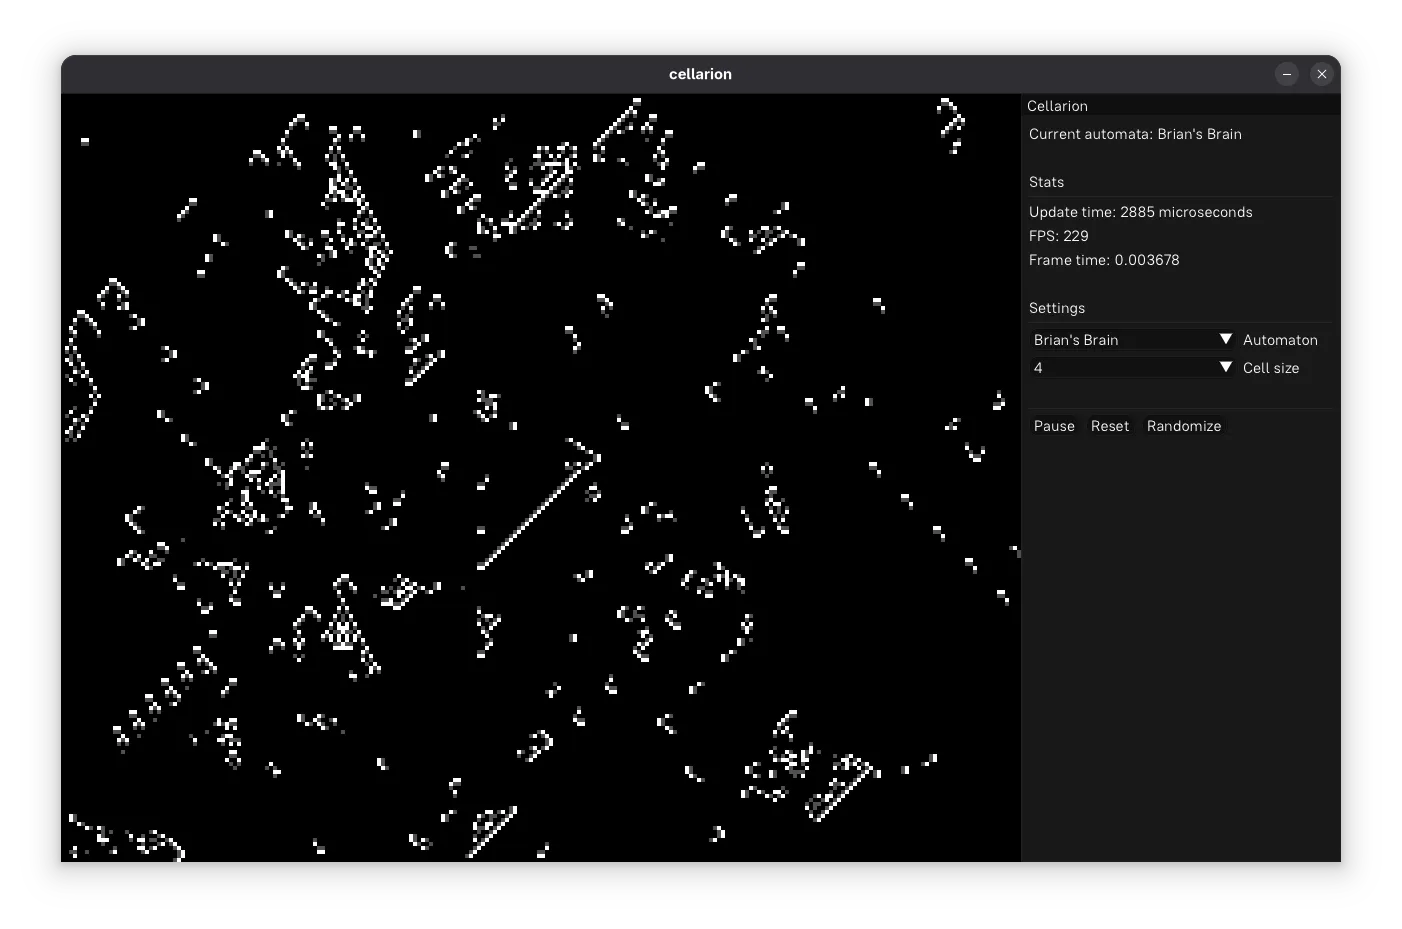Click the Update time readout
1402x929 pixels.
(x=1140, y=212)
